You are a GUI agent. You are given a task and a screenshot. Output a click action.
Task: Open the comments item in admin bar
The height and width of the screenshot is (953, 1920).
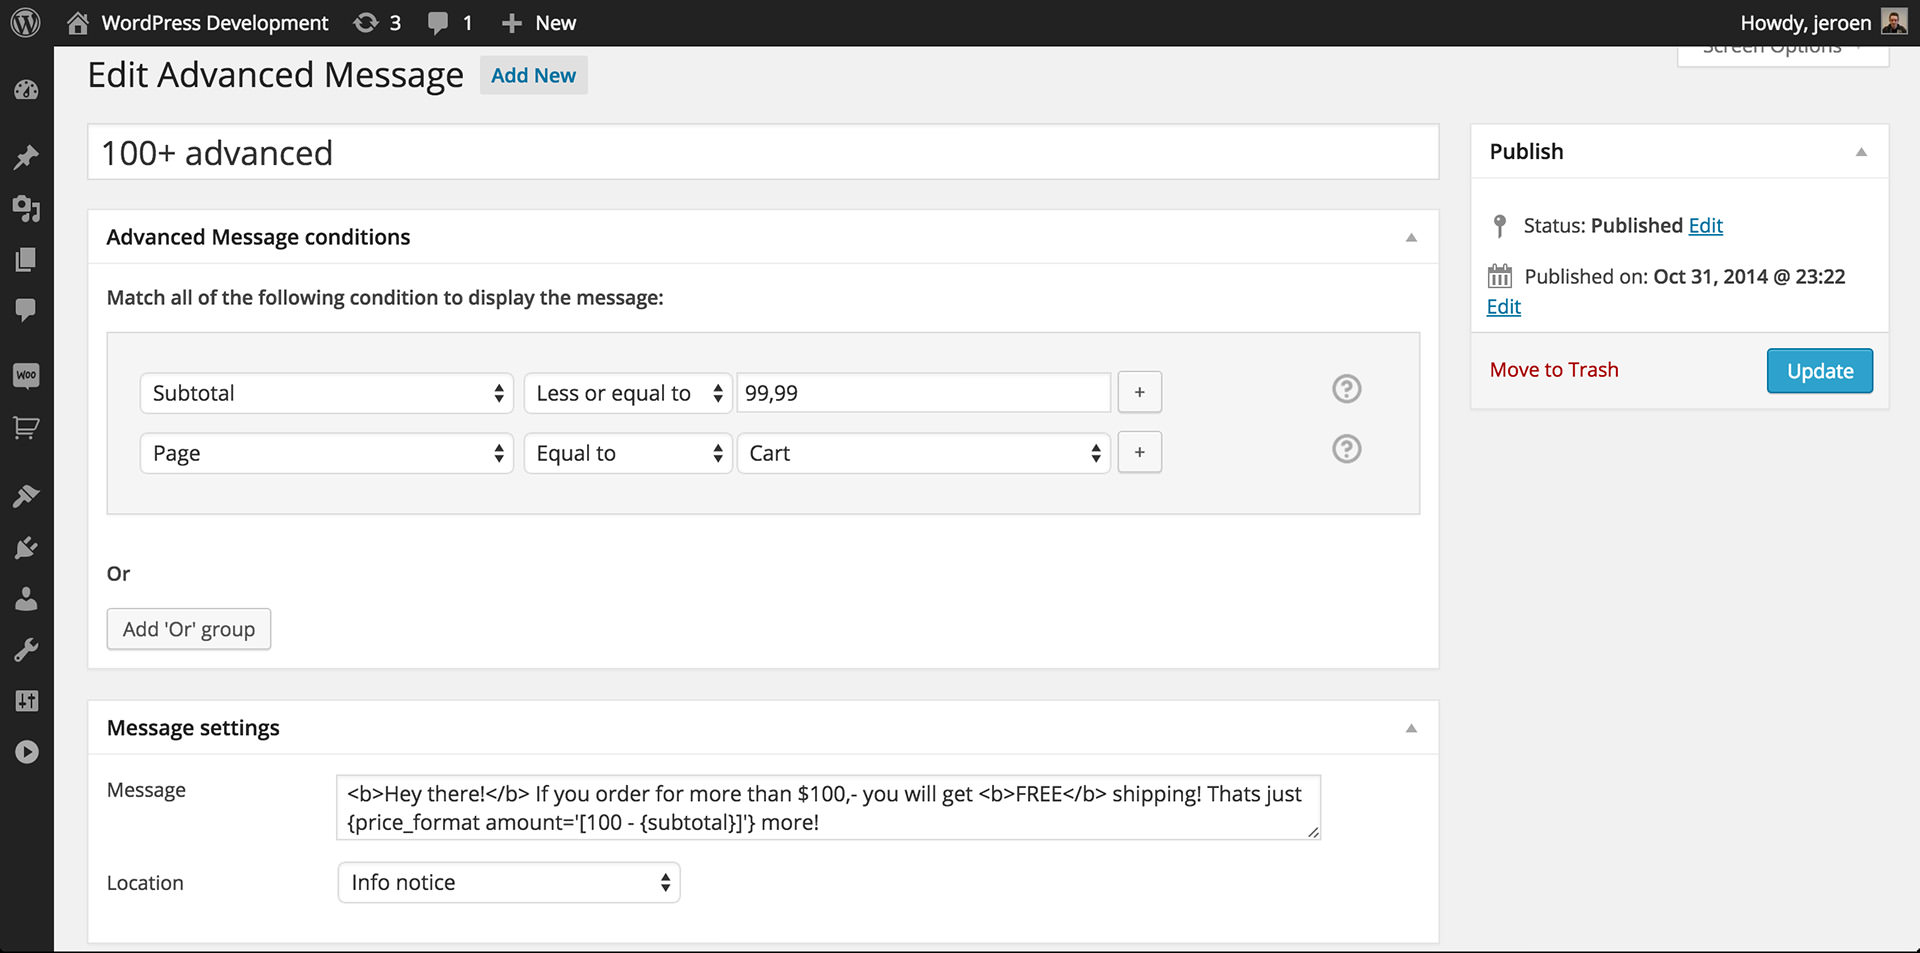point(450,22)
